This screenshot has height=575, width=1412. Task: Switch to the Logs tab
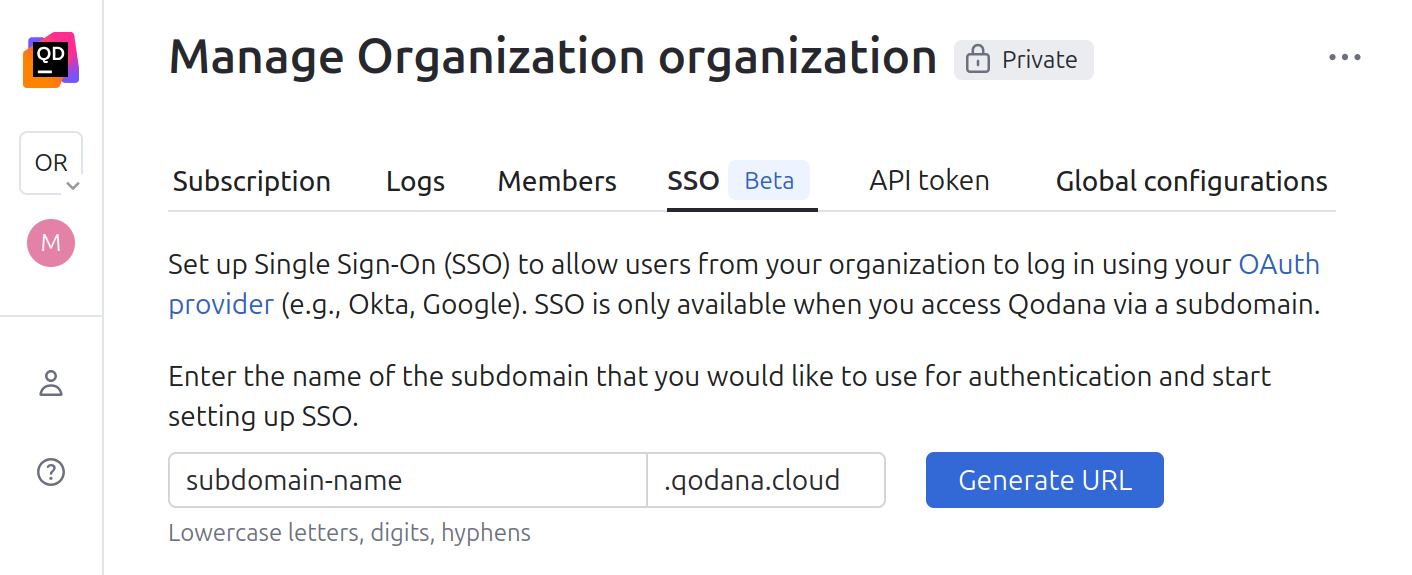pos(415,181)
